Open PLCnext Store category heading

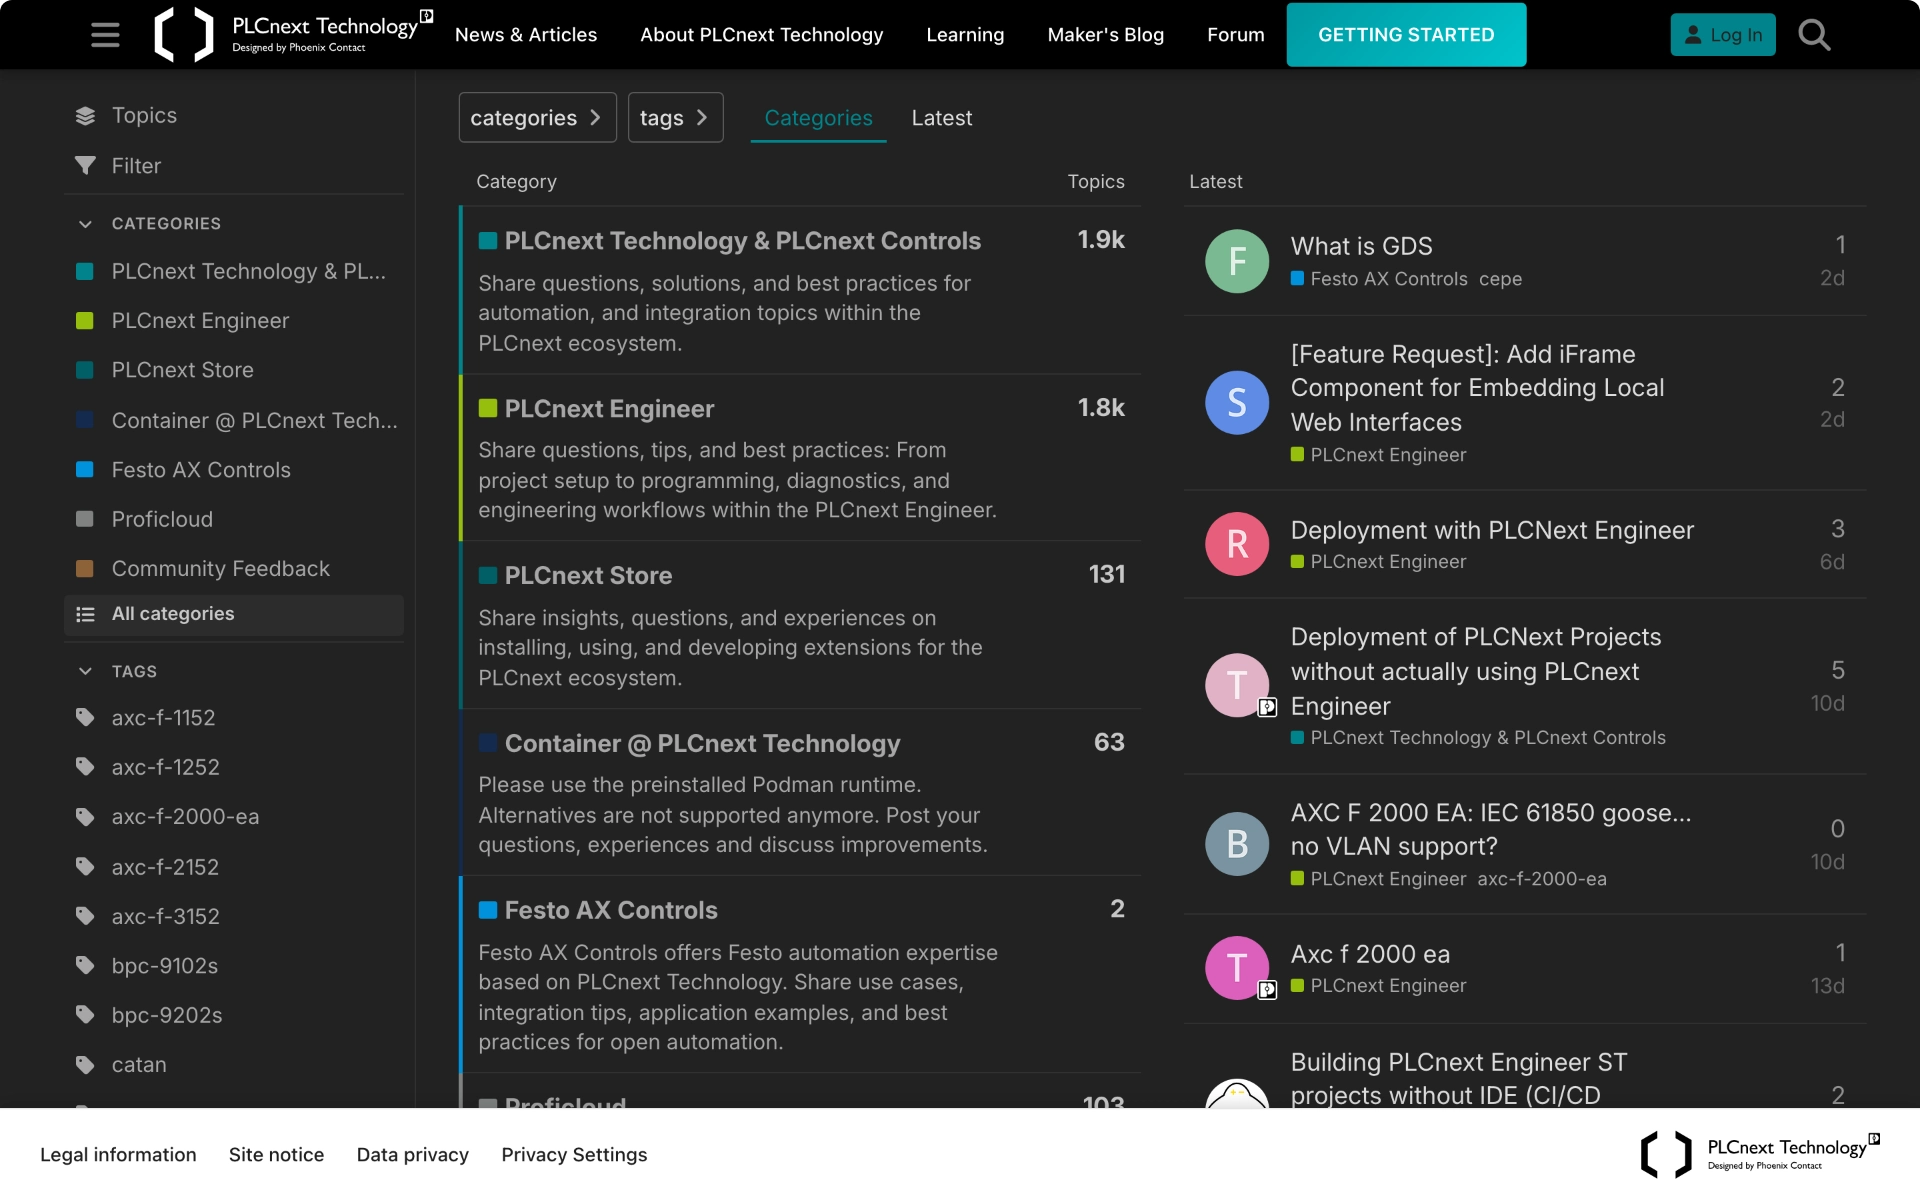coord(588,576)
